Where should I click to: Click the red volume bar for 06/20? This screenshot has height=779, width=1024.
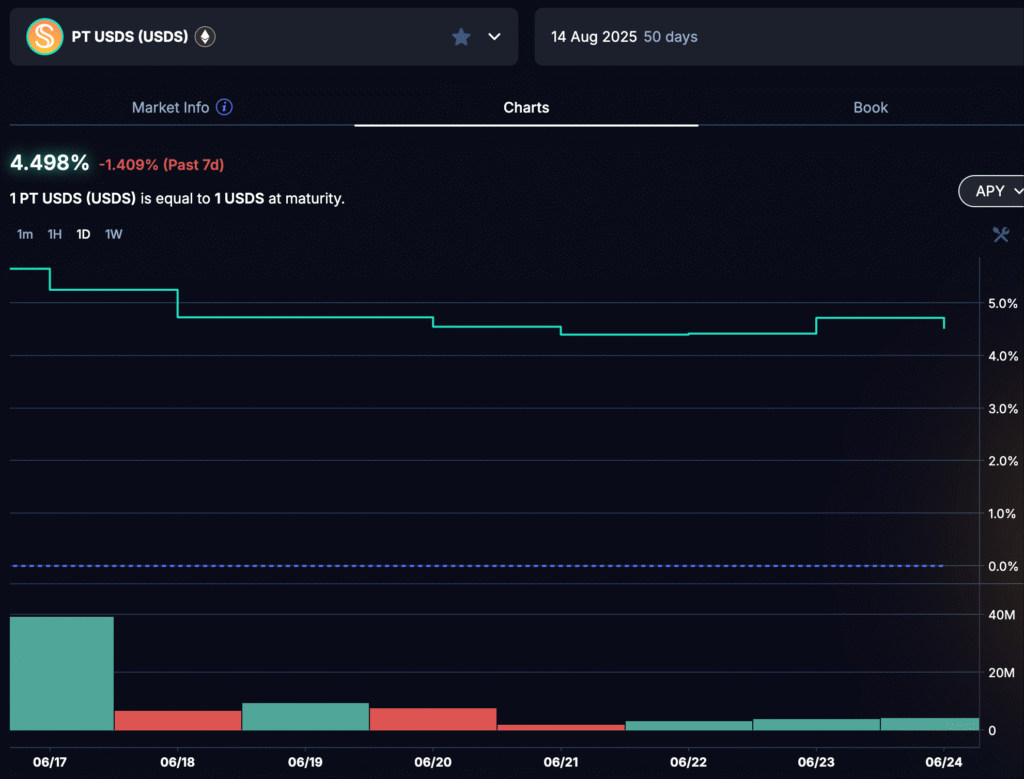coord(433,719)
